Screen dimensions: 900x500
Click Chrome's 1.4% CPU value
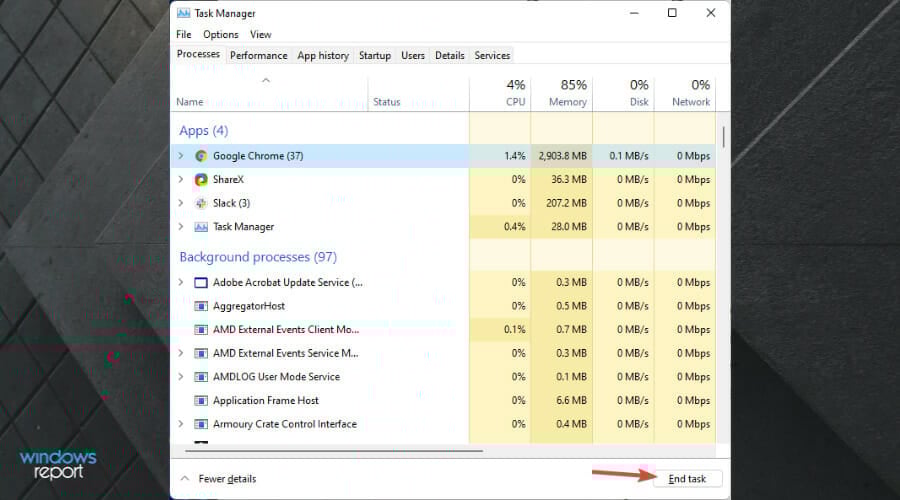point(514,156)
